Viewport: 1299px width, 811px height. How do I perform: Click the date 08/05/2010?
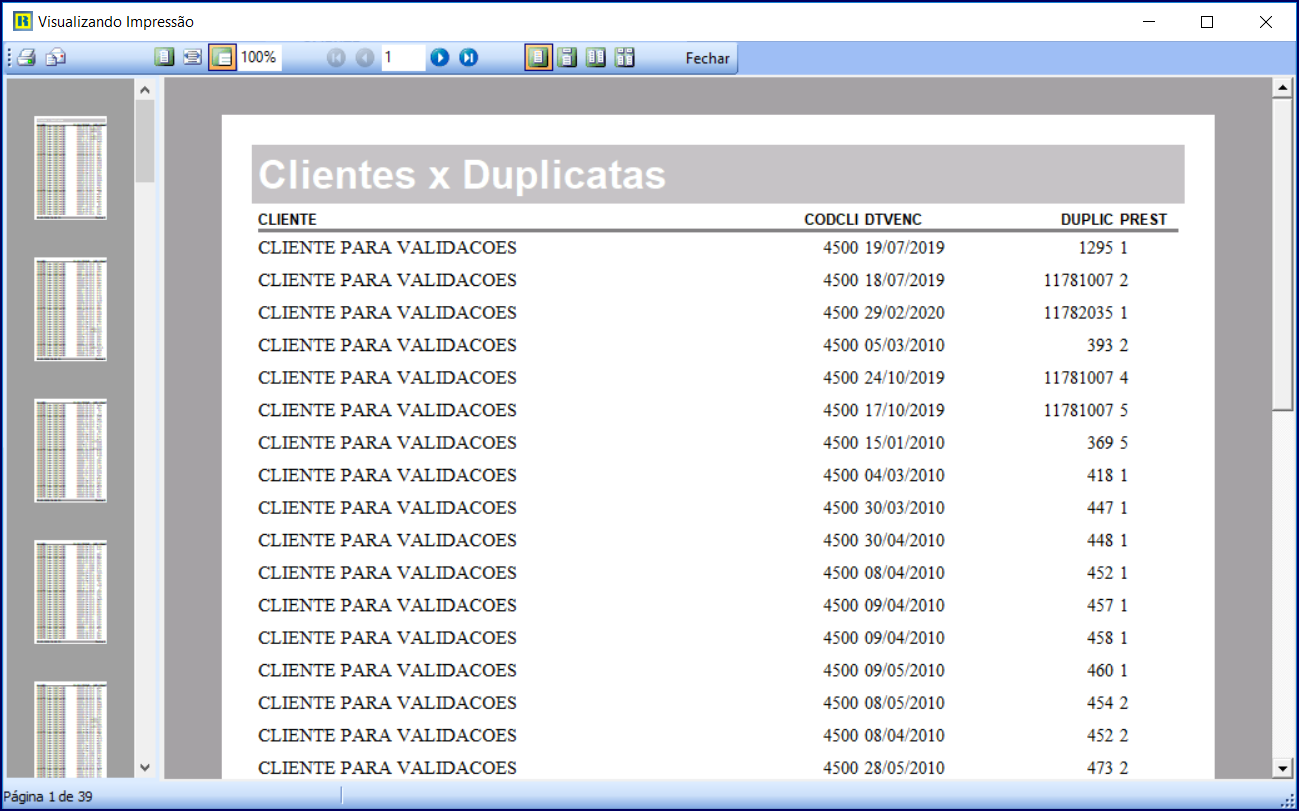(904, 703)
